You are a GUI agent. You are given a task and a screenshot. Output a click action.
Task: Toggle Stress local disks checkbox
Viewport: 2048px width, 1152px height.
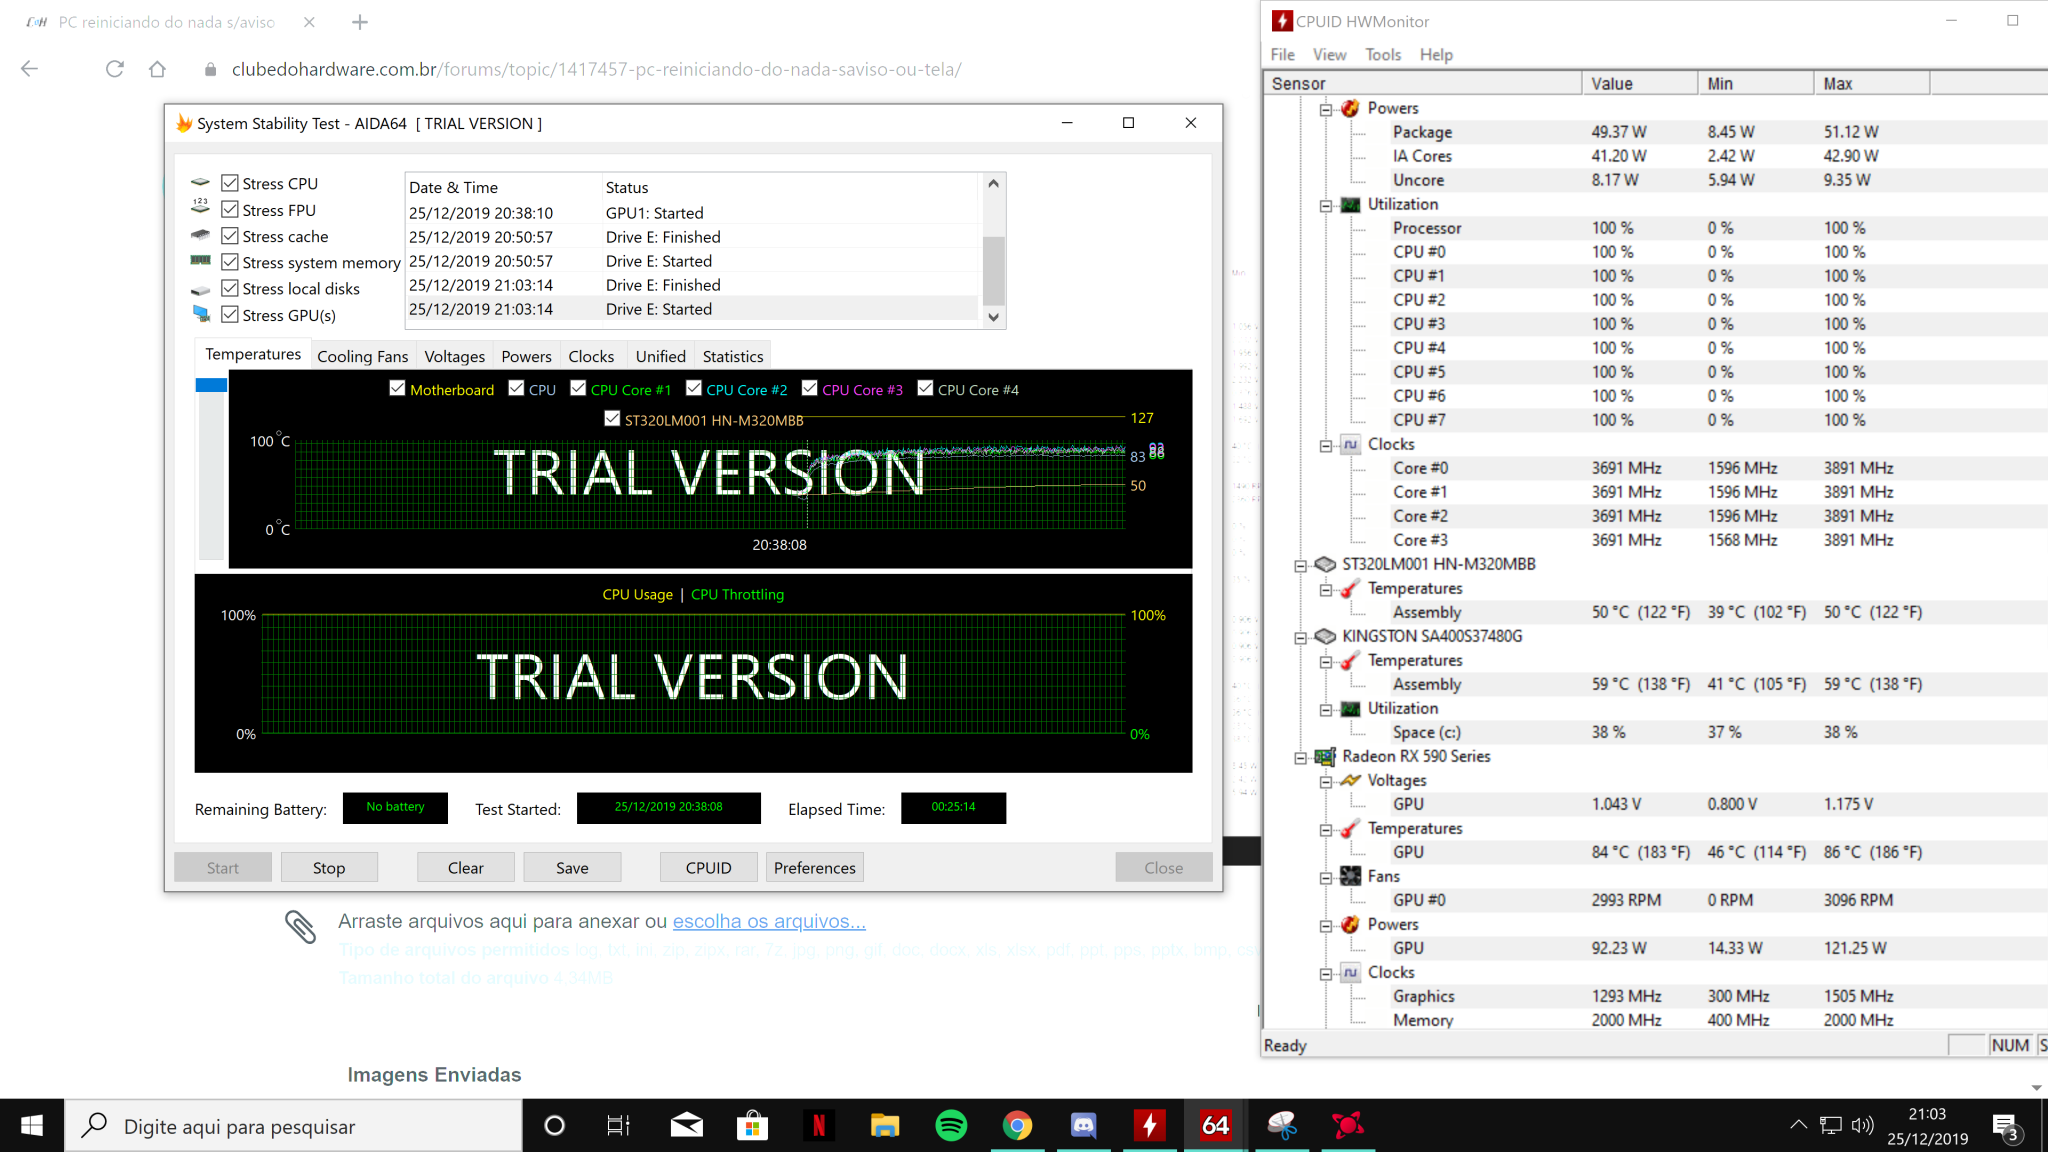[230, 288]
